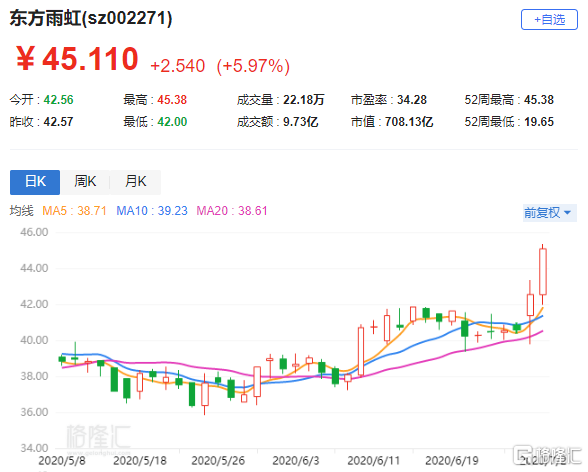Screen dimensions: 588x472
Task: Click the 38.00 y-axis label
Action: [x=34, y=376]
